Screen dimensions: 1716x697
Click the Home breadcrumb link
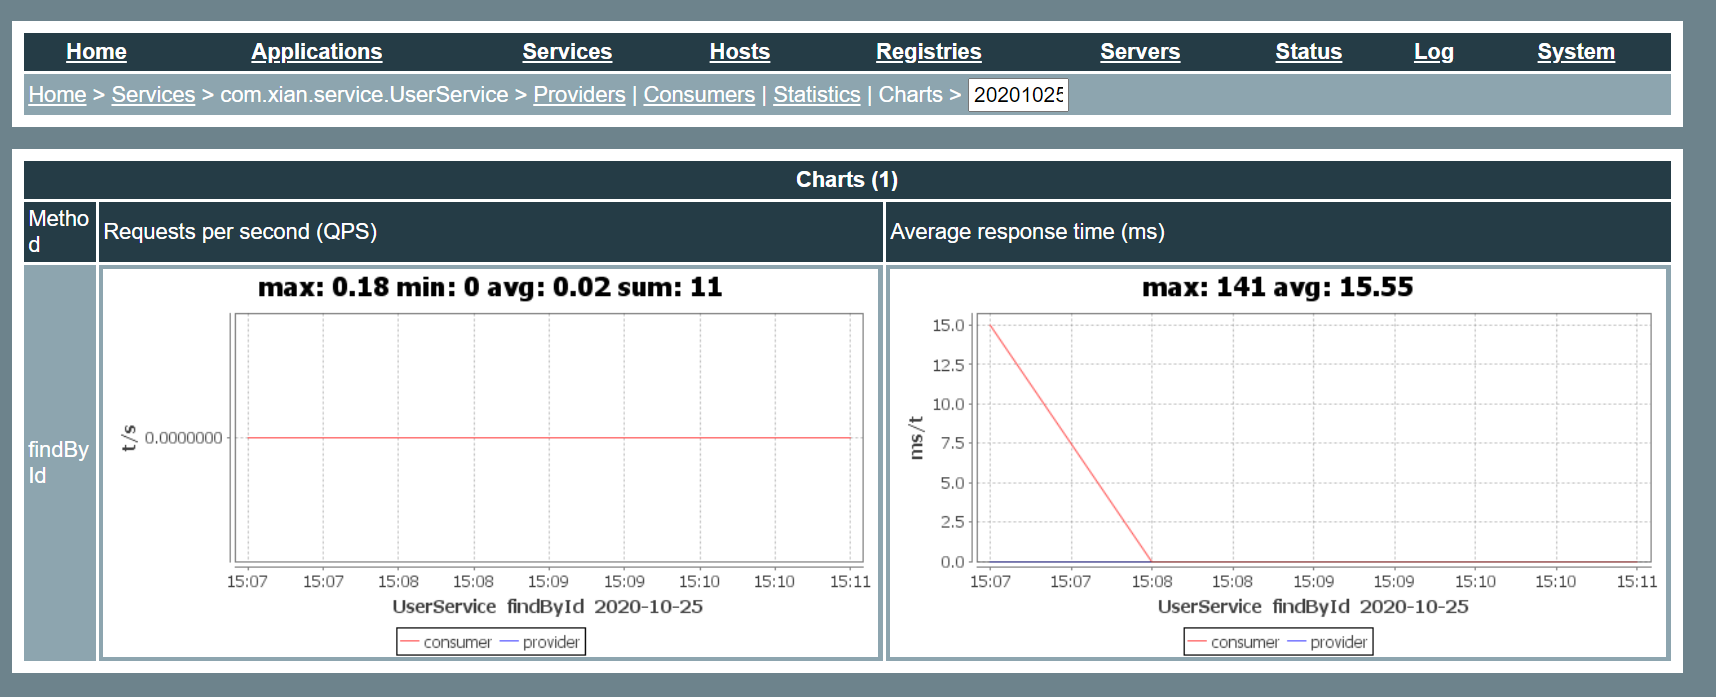click(57, 95)
